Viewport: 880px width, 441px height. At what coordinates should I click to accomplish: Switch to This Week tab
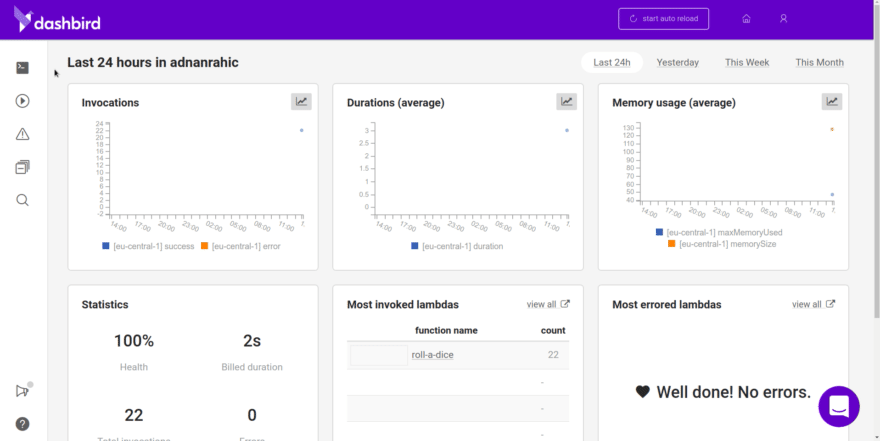point(747,62)
